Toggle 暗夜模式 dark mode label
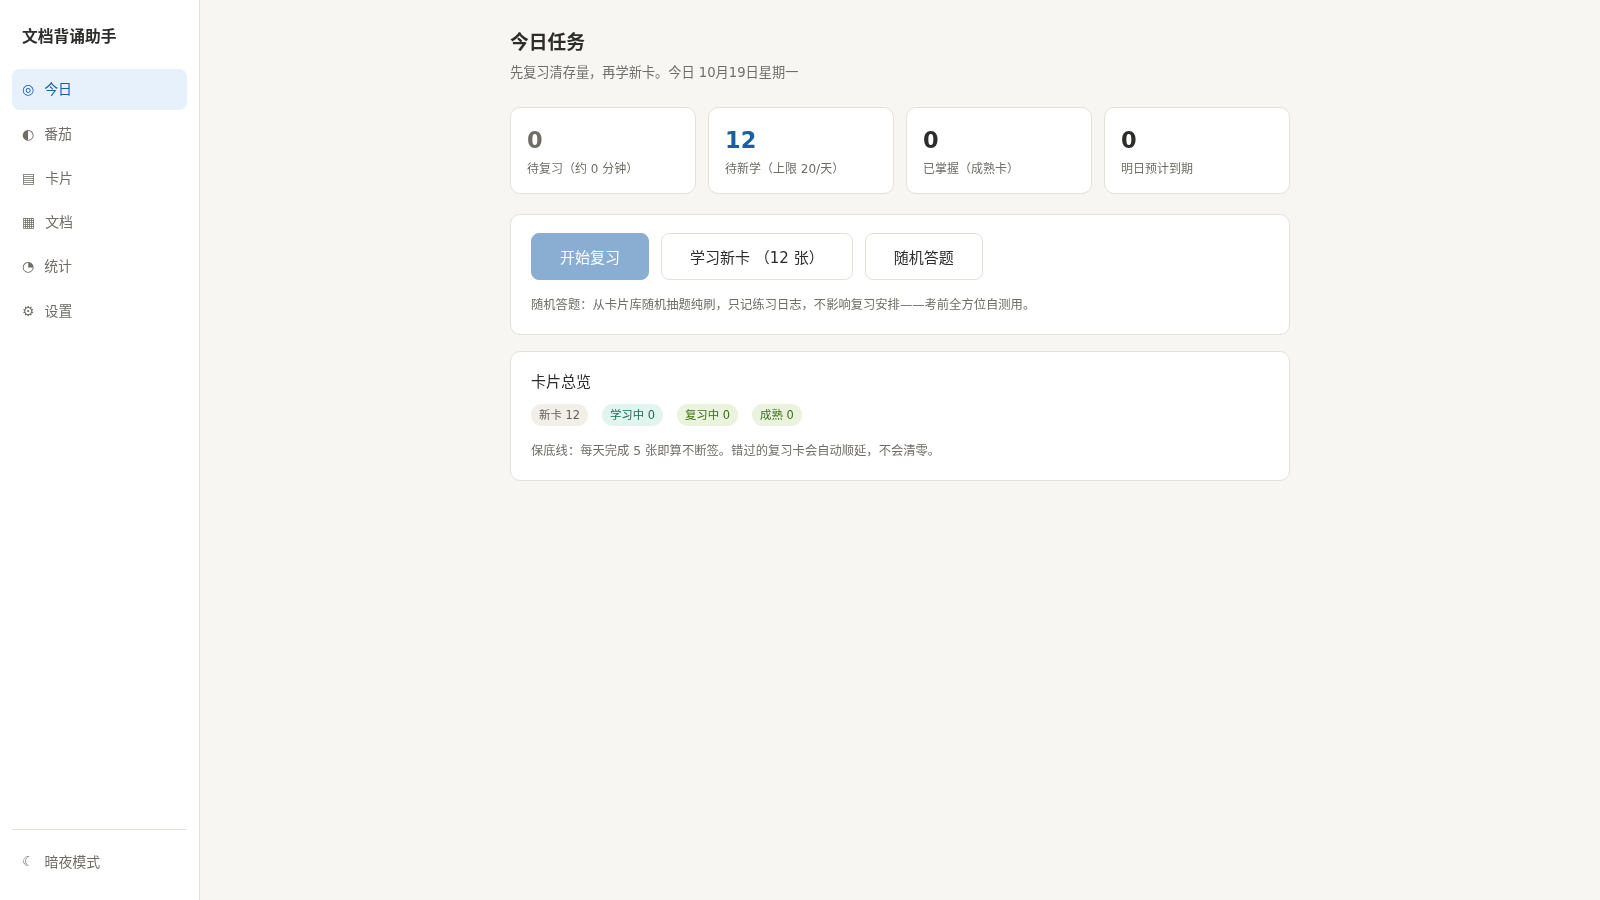 72,862
